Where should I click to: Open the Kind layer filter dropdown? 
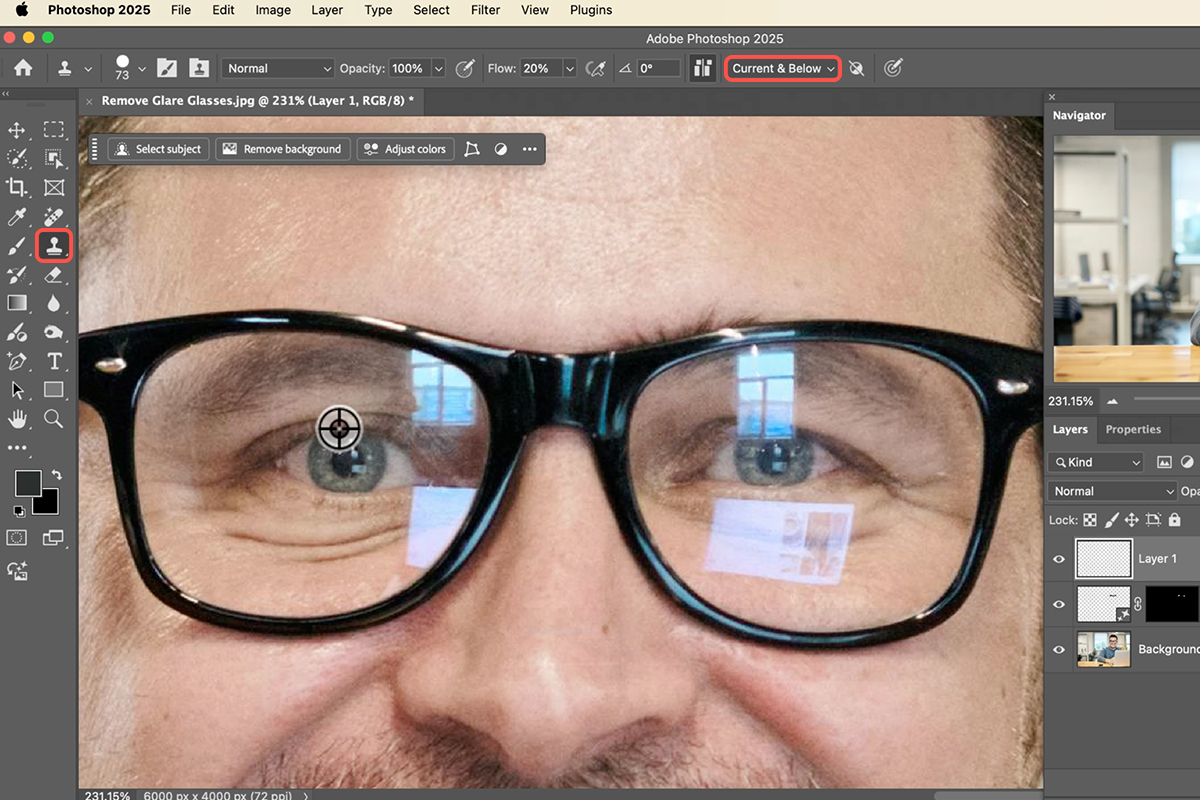1095,462
